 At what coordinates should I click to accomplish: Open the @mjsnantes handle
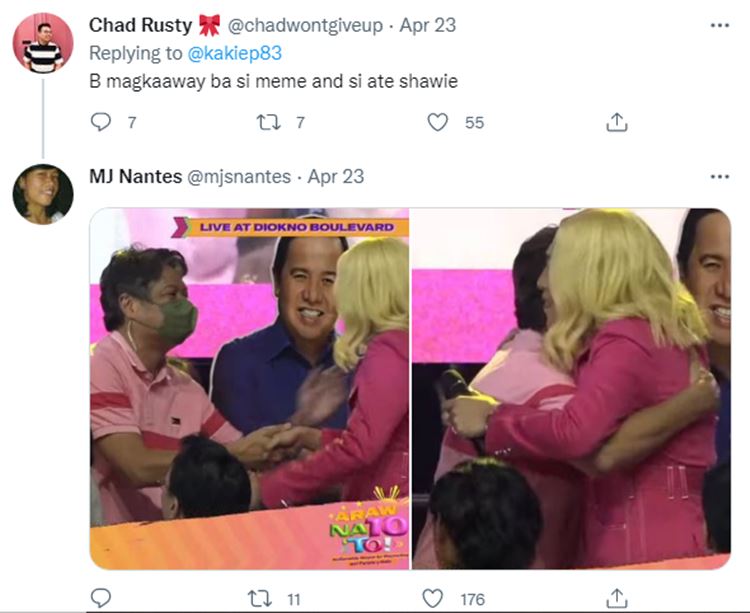tap(239, 177)
